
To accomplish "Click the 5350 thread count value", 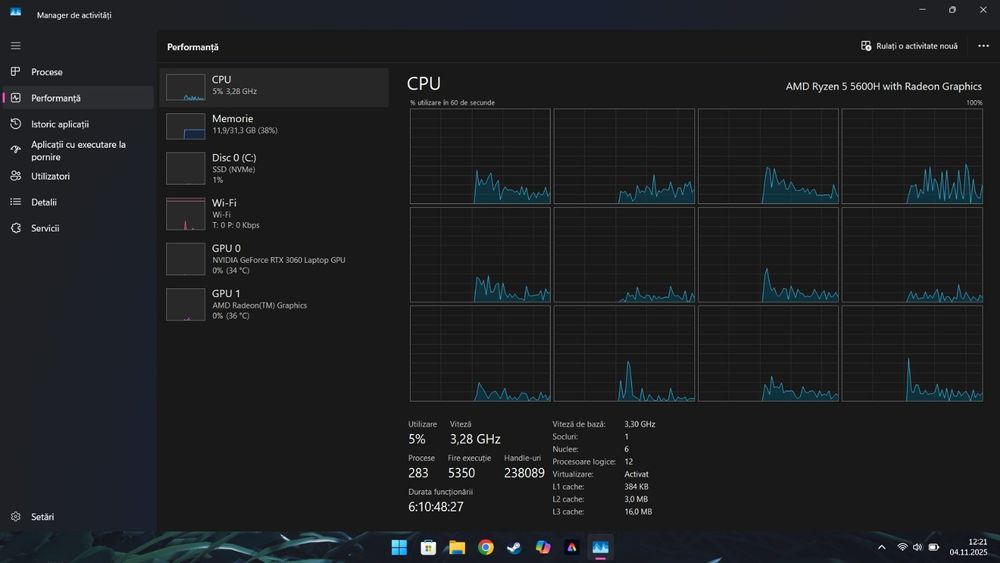I will point(461,473).
